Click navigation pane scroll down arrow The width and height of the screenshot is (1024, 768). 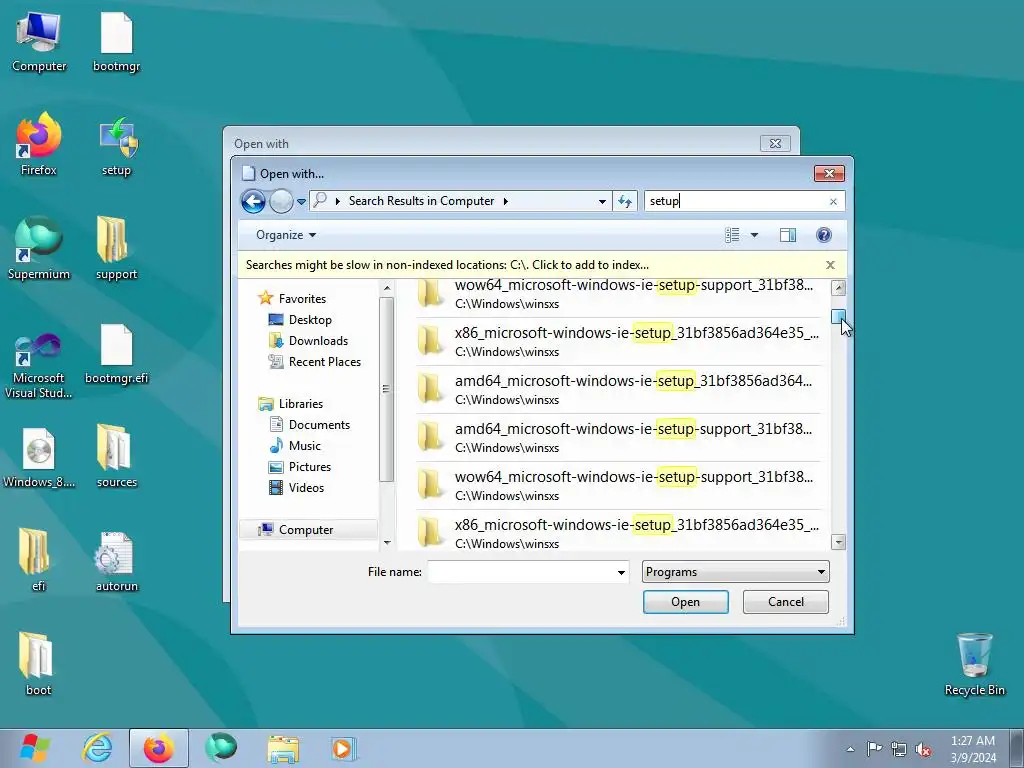pyautogui.click(x=387, y=543)
